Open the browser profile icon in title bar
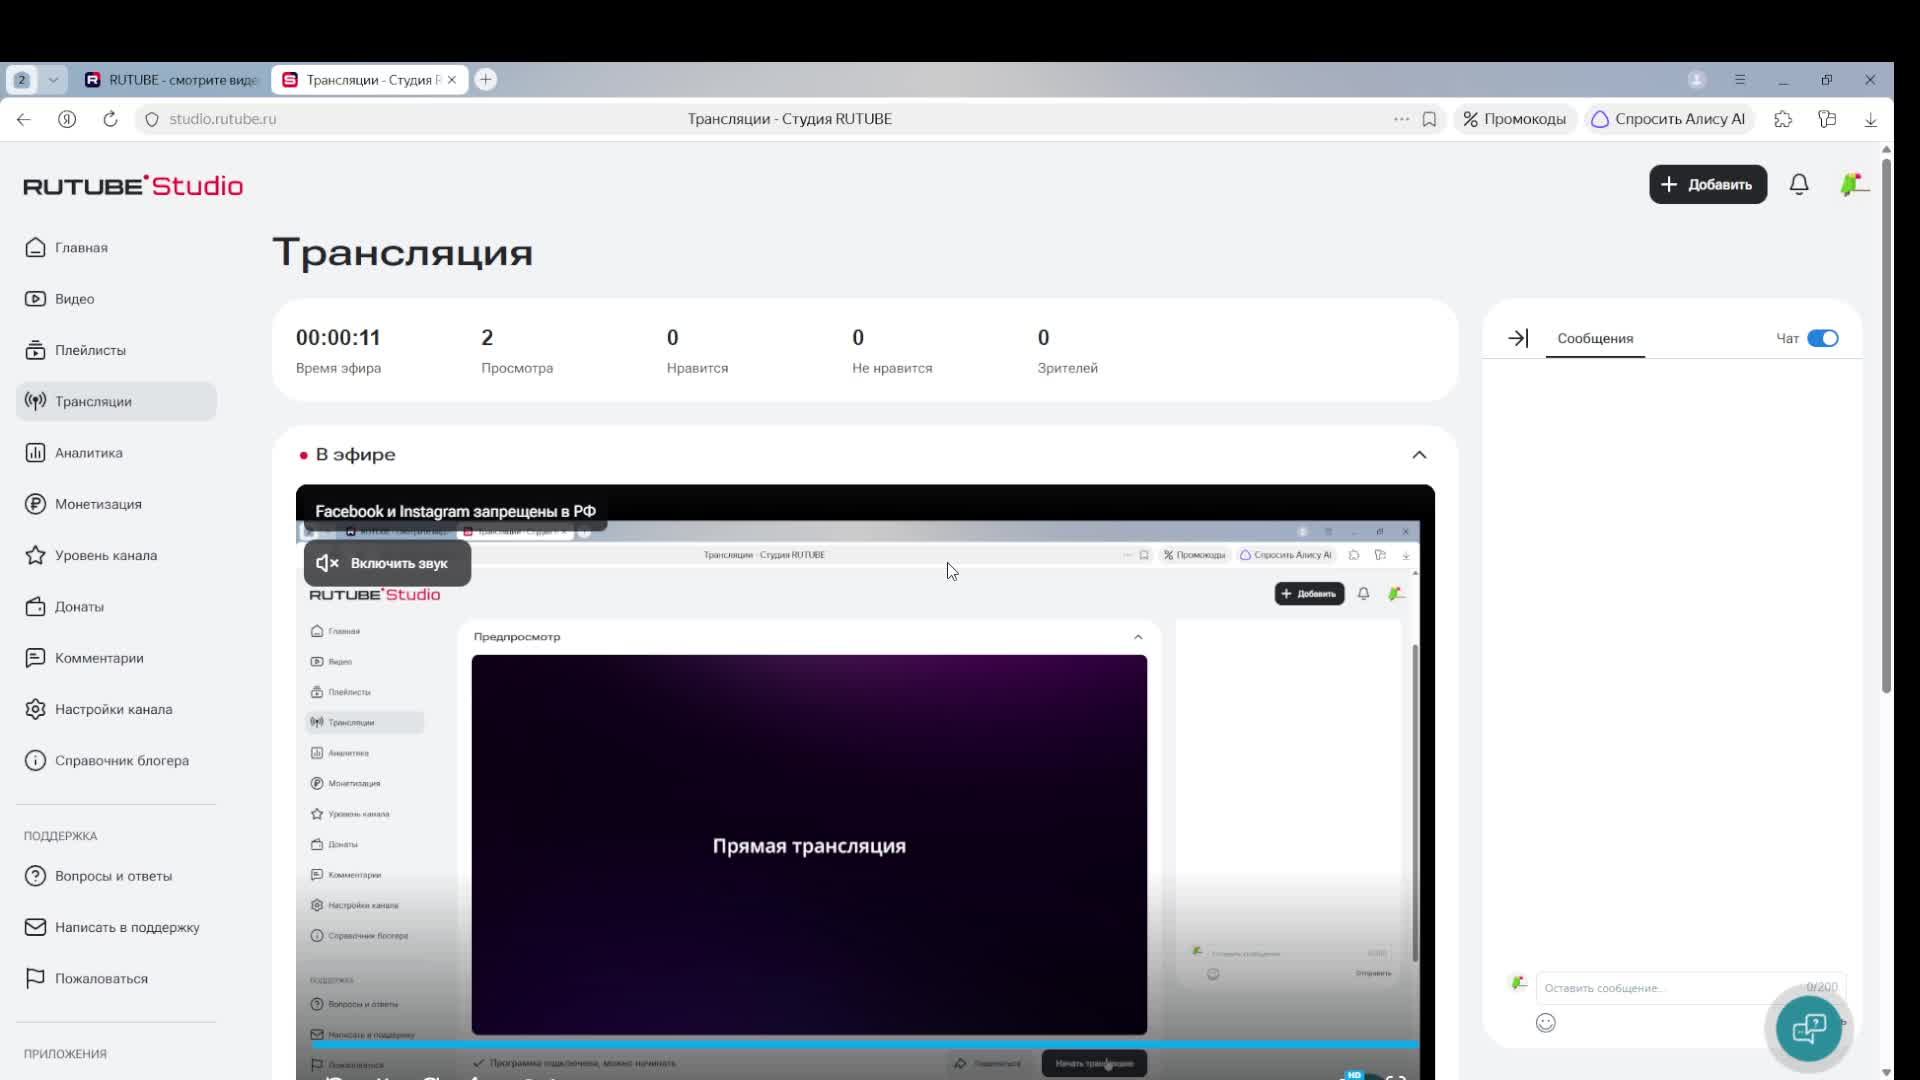Viewport: 1920px width, 1080px height. pos(1696,80)
